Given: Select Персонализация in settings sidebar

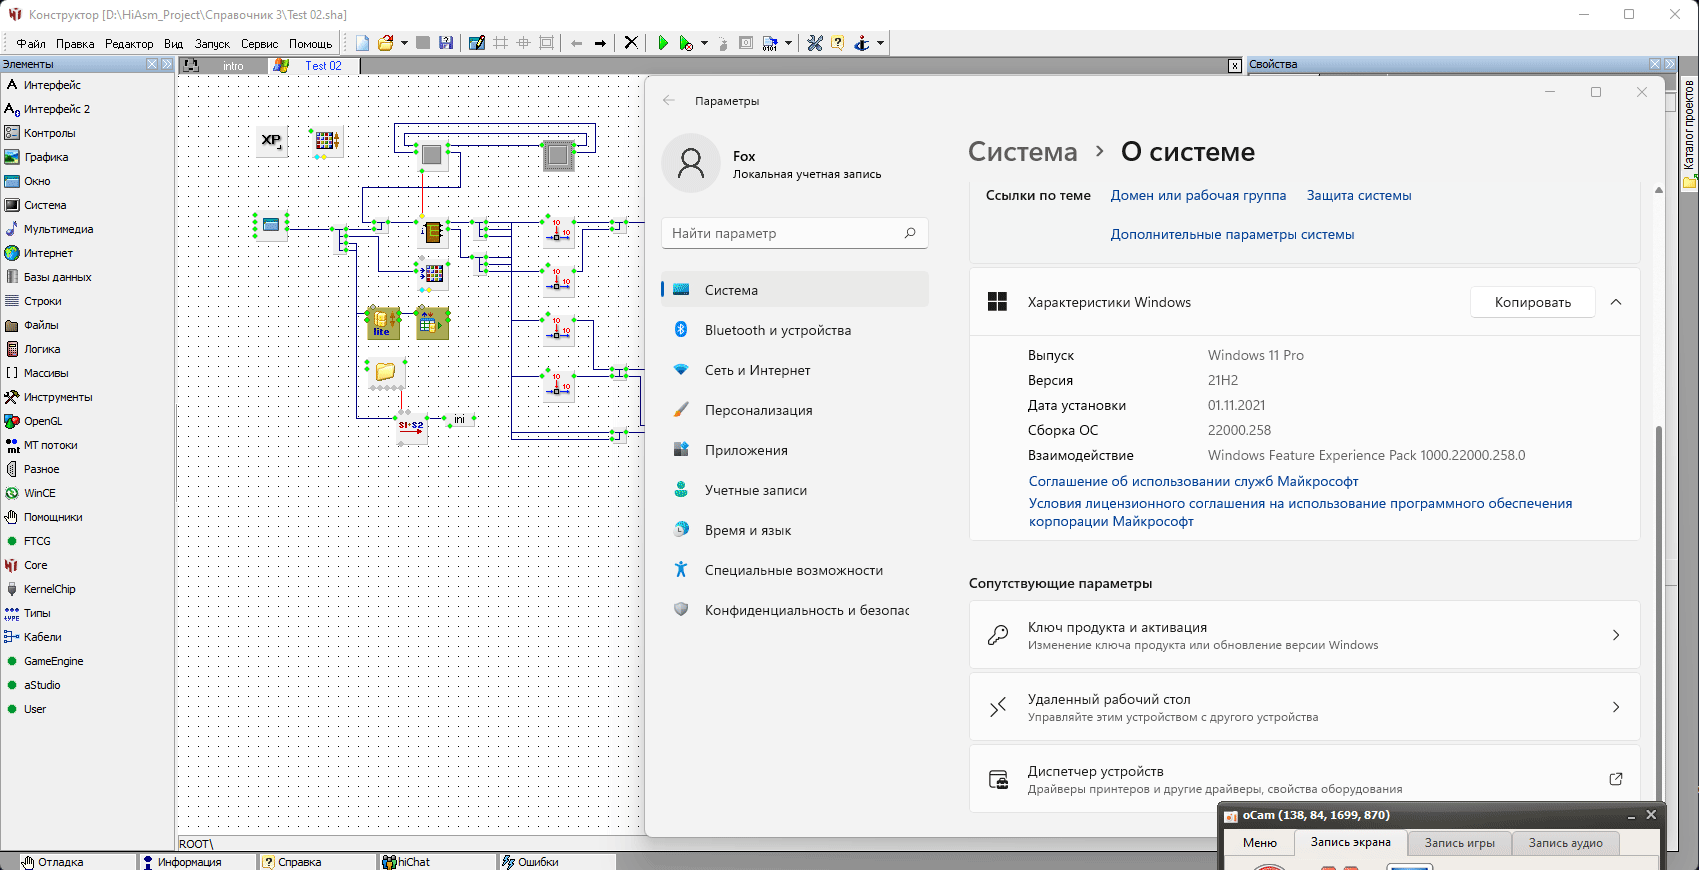Looking at the screenshot, I should pyautogui.click(x=795, y=410).
